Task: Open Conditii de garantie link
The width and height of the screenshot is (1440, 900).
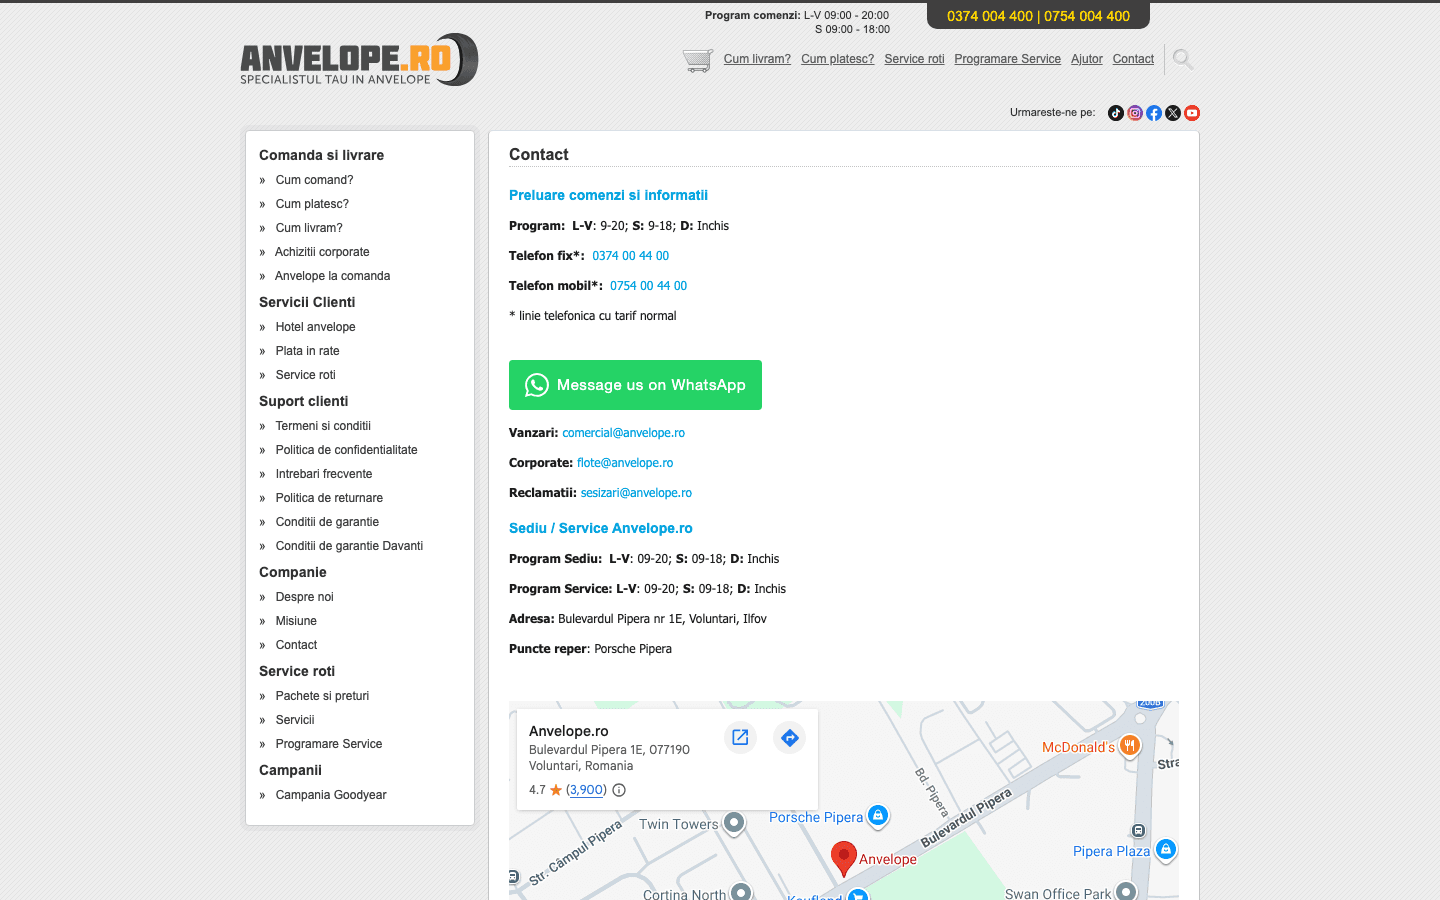Action: (327, 522)
